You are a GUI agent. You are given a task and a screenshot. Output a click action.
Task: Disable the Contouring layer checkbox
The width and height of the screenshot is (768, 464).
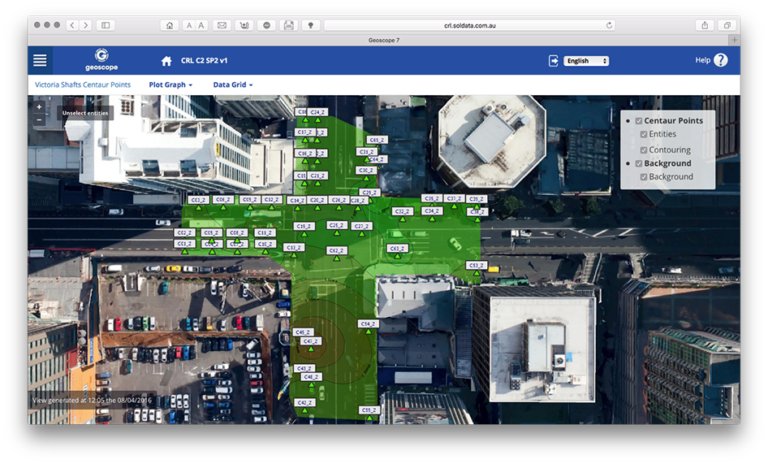point(644,150)
